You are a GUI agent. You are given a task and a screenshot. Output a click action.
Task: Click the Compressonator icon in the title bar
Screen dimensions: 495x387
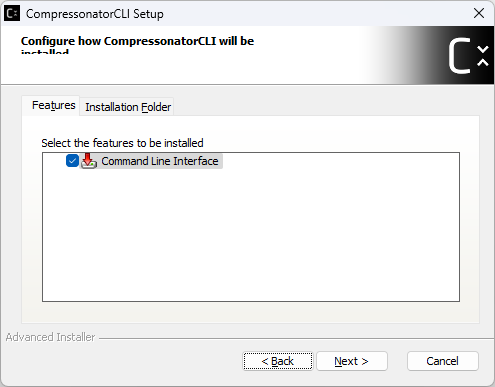[x=12, y=14]
